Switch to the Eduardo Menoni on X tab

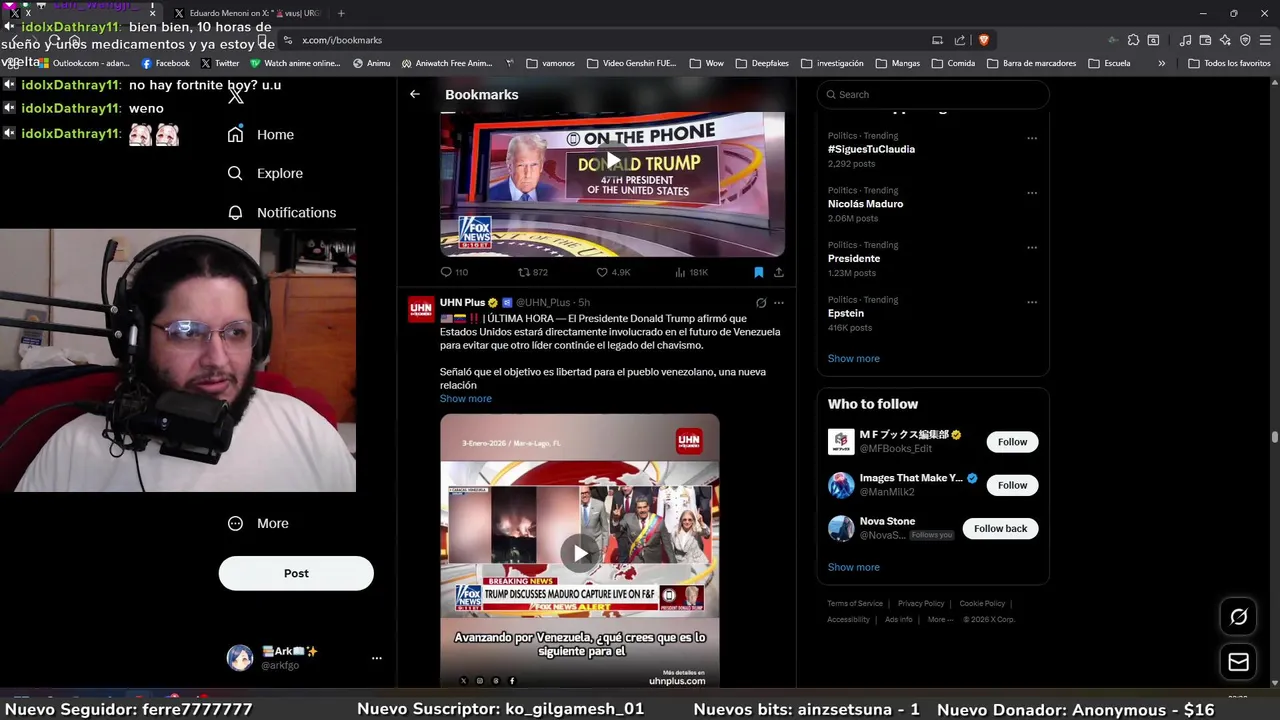coord(250,13)
